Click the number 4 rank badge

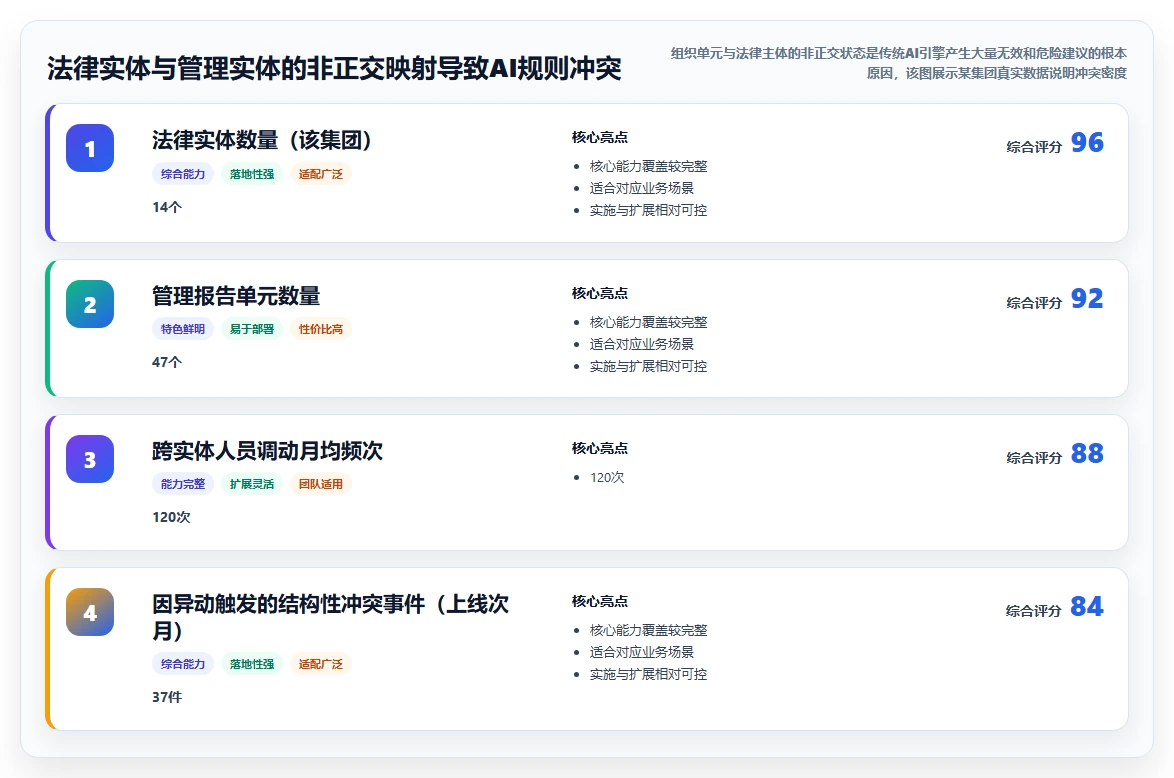click(90, 612)
